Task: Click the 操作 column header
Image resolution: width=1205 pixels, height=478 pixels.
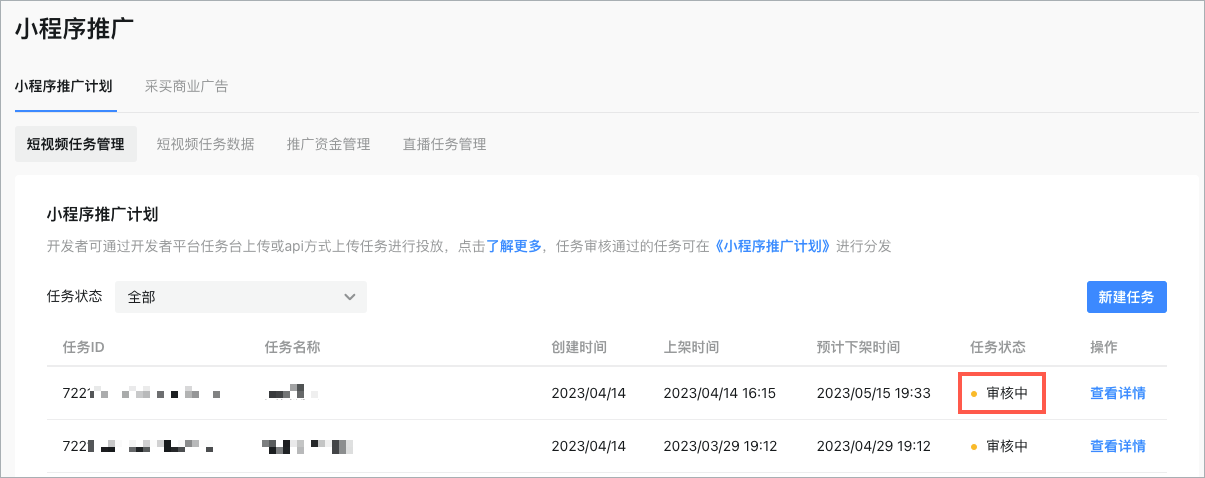Action: pyautogui.click(x=1103, y=347)
